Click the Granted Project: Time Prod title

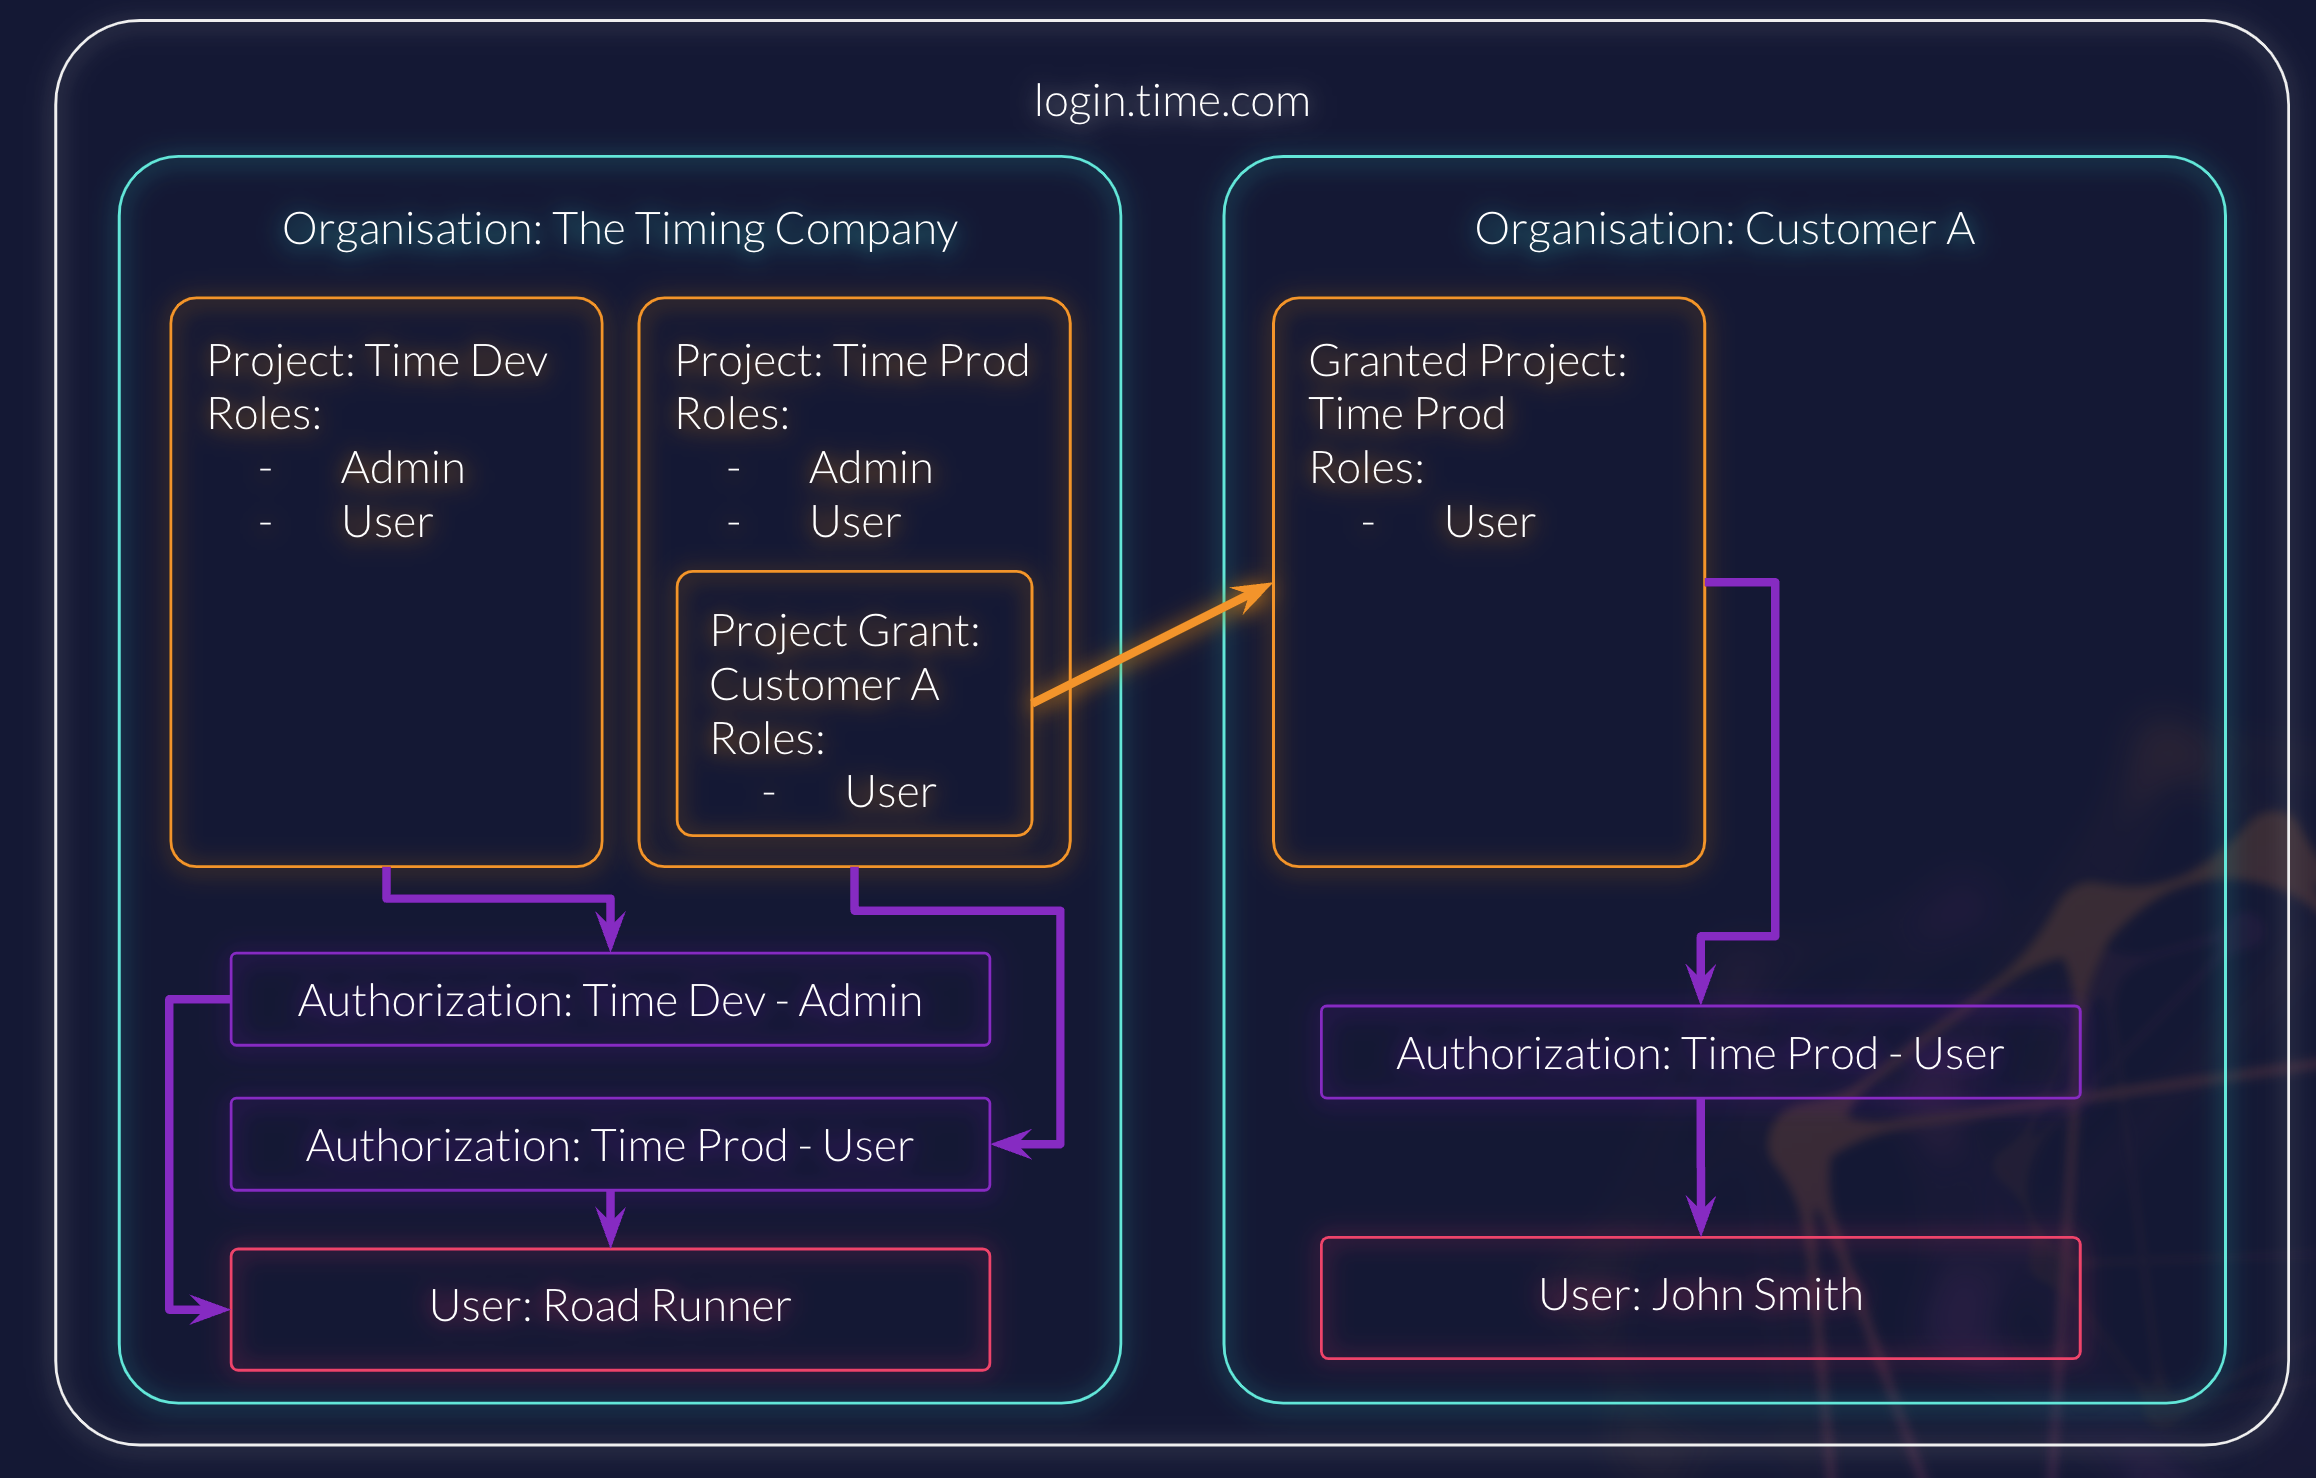[1466, 387]
